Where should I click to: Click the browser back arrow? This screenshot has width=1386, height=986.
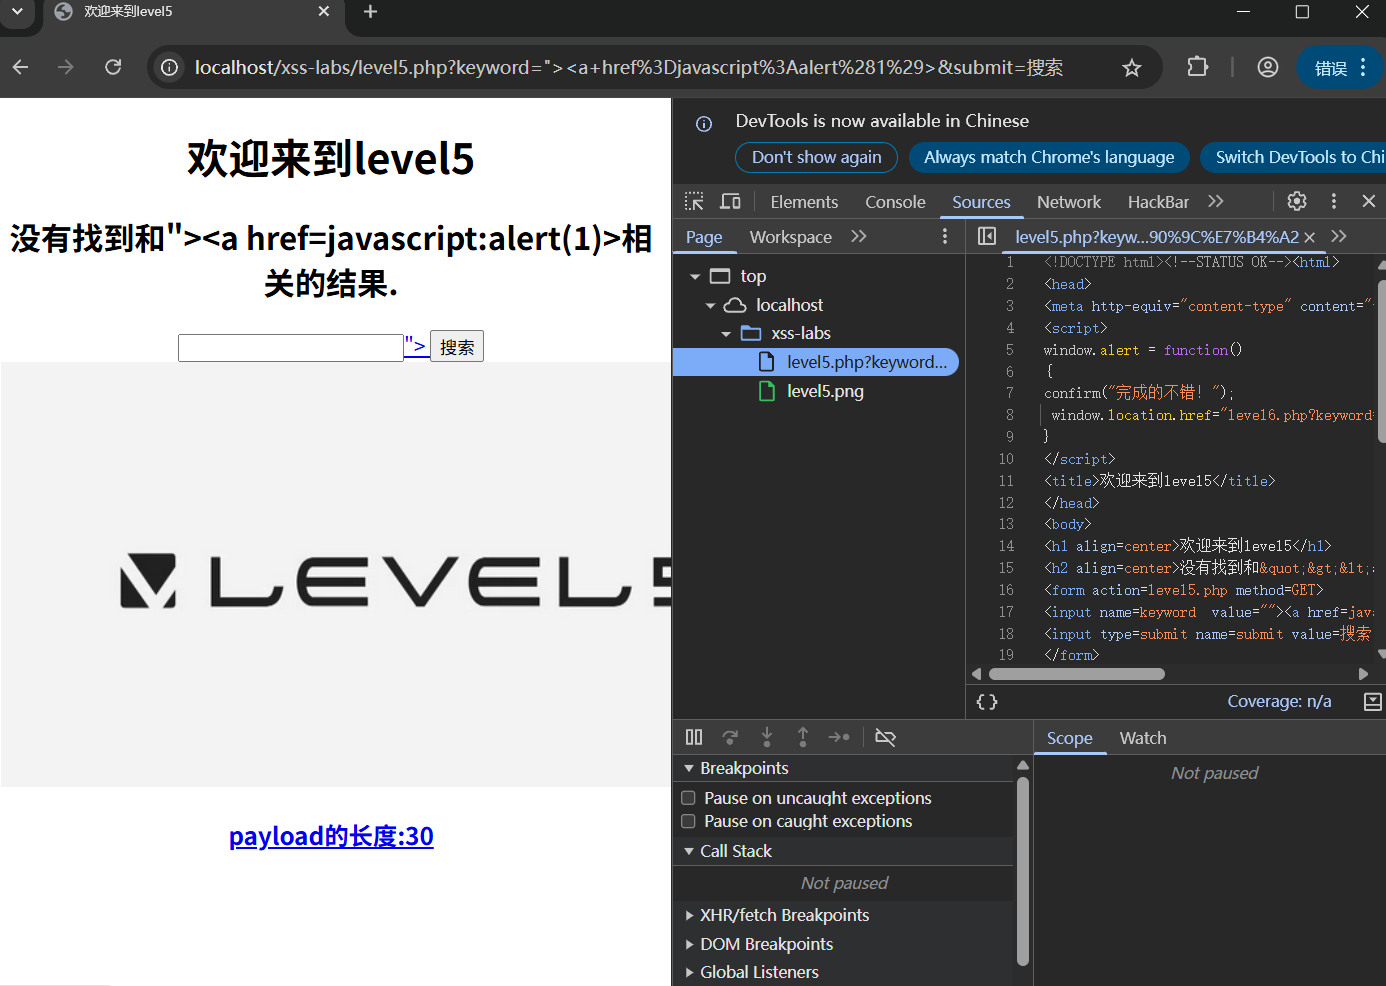[x=21, y=67]
